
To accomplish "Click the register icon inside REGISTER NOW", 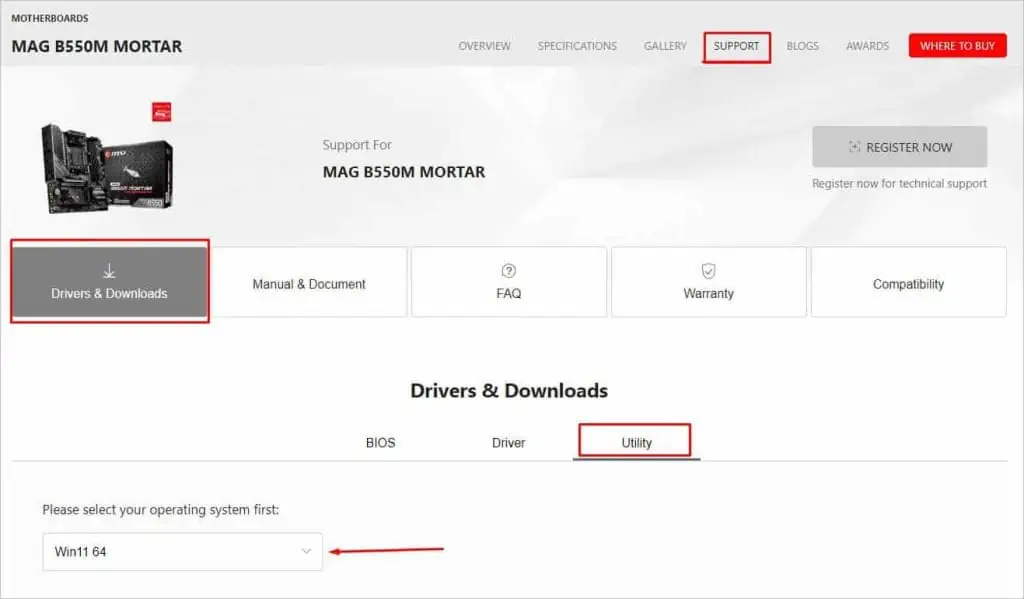I will [x=857, y=146].
